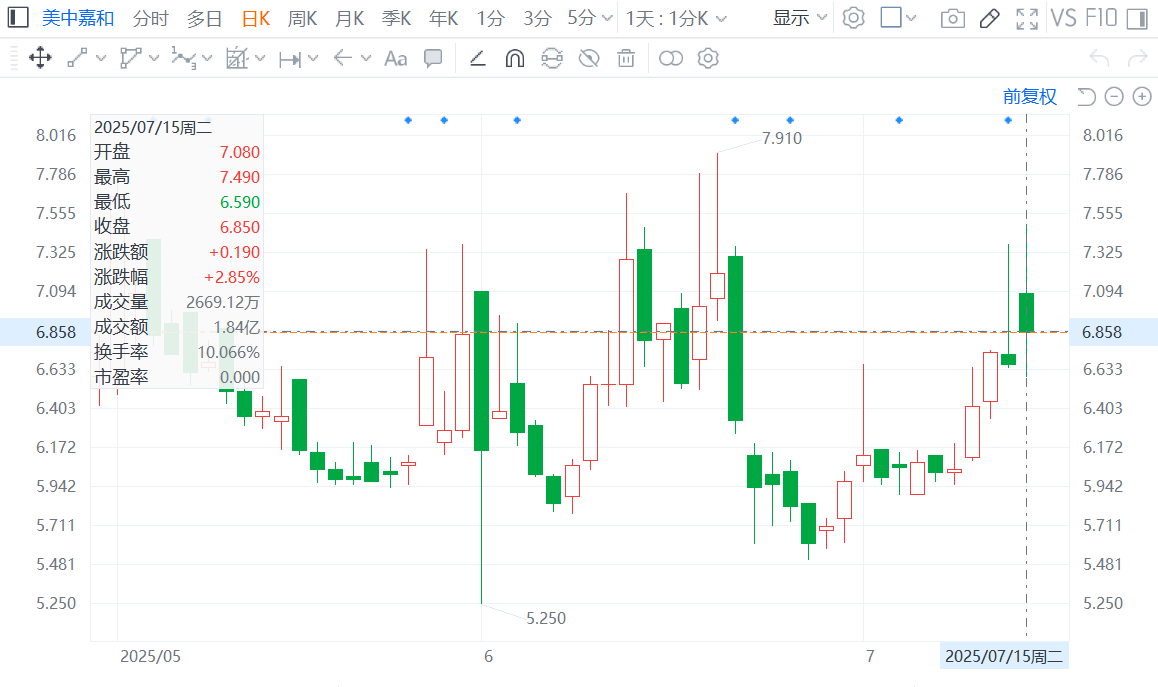Image resolution: width=1158 pixels, height=687 pixels.
Task: Toggle the right side panel
Action: 1136,18
